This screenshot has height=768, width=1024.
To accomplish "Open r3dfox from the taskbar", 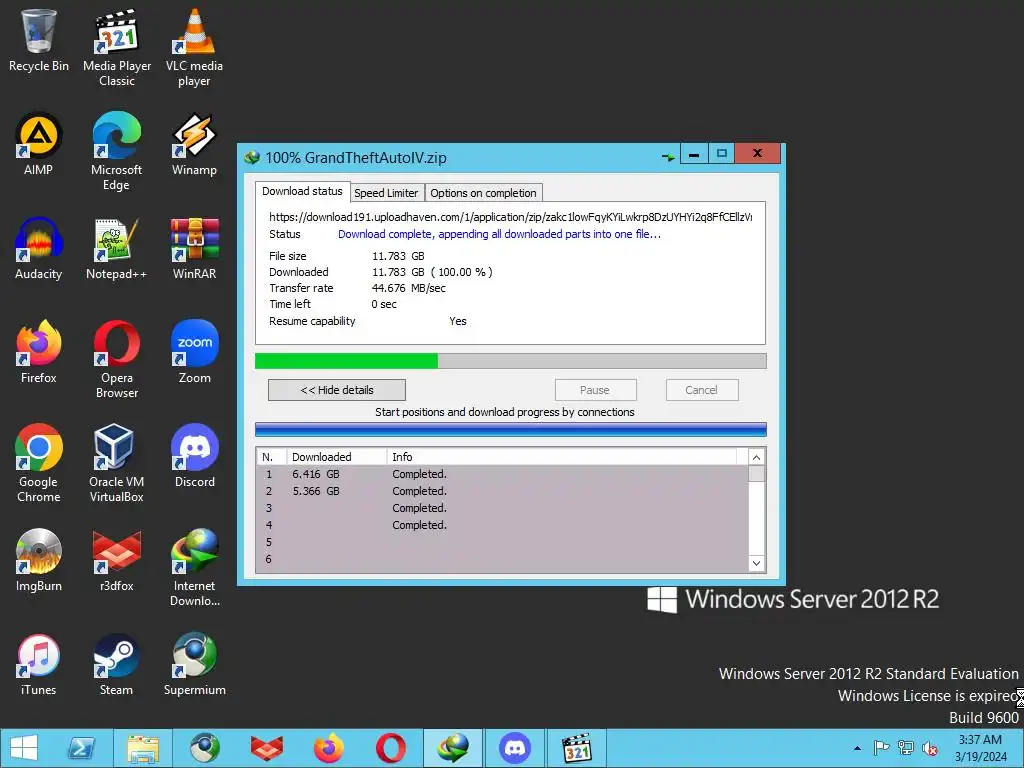I will point(267,748).
